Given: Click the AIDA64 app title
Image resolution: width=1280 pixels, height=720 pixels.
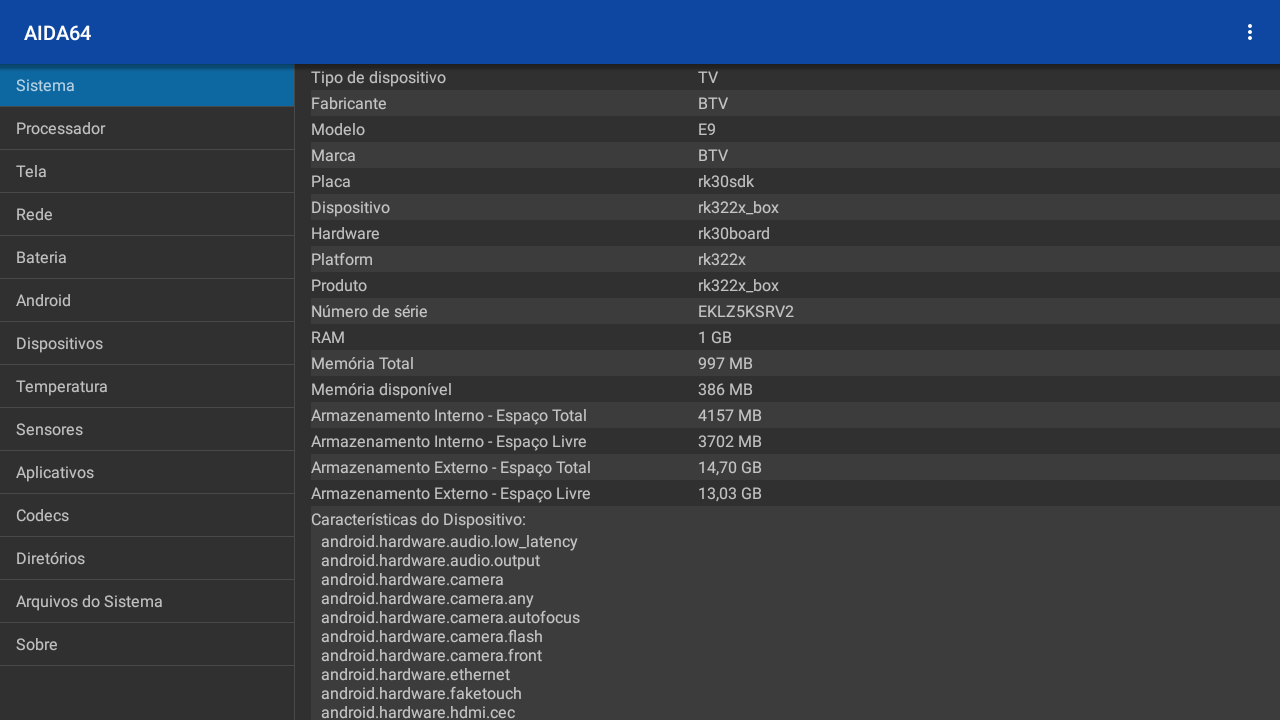Looking at the screenshot, I should point(58,33).
